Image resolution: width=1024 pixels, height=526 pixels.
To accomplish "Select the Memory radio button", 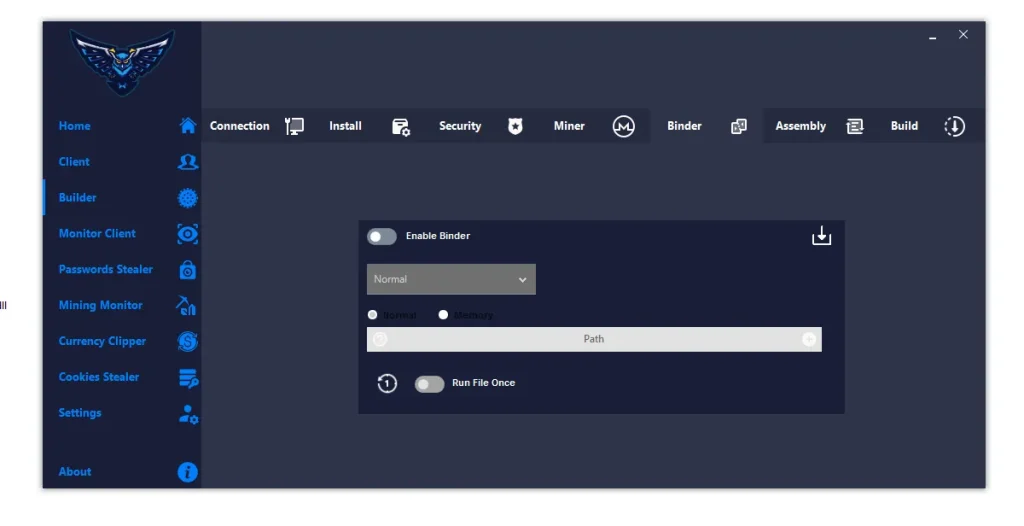I will (x=443, y=315).
